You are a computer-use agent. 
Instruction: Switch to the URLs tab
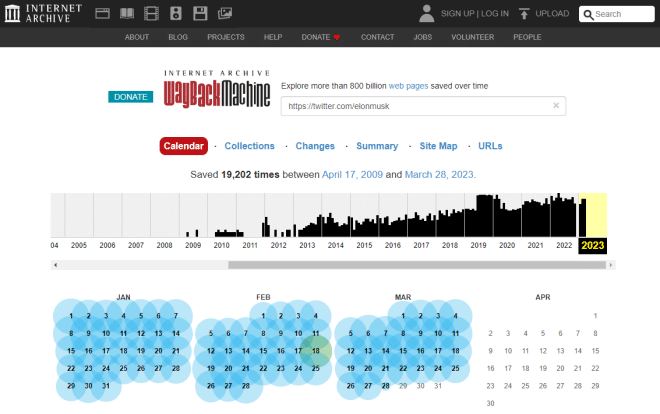coord(490,146)
